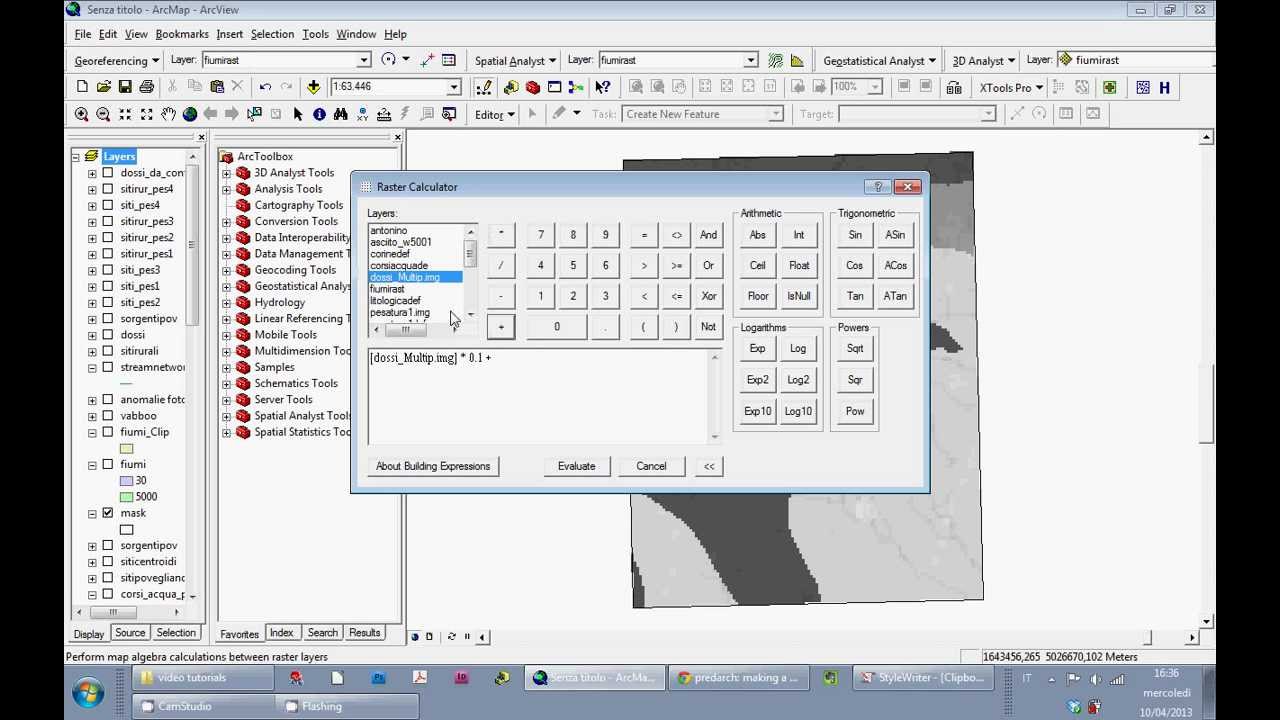Enable the vabboo layer checkbox

(x=108, y=416)
